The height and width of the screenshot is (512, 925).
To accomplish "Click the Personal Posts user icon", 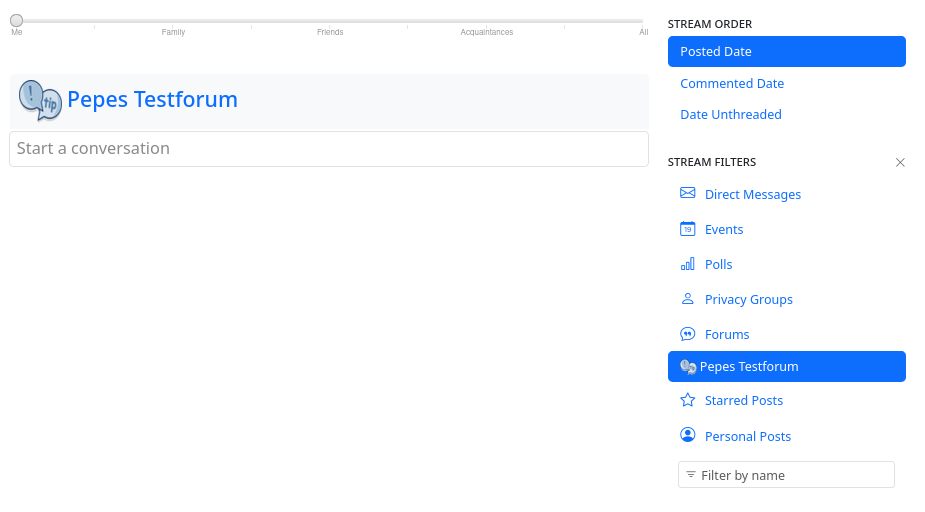I will (687, 435).
